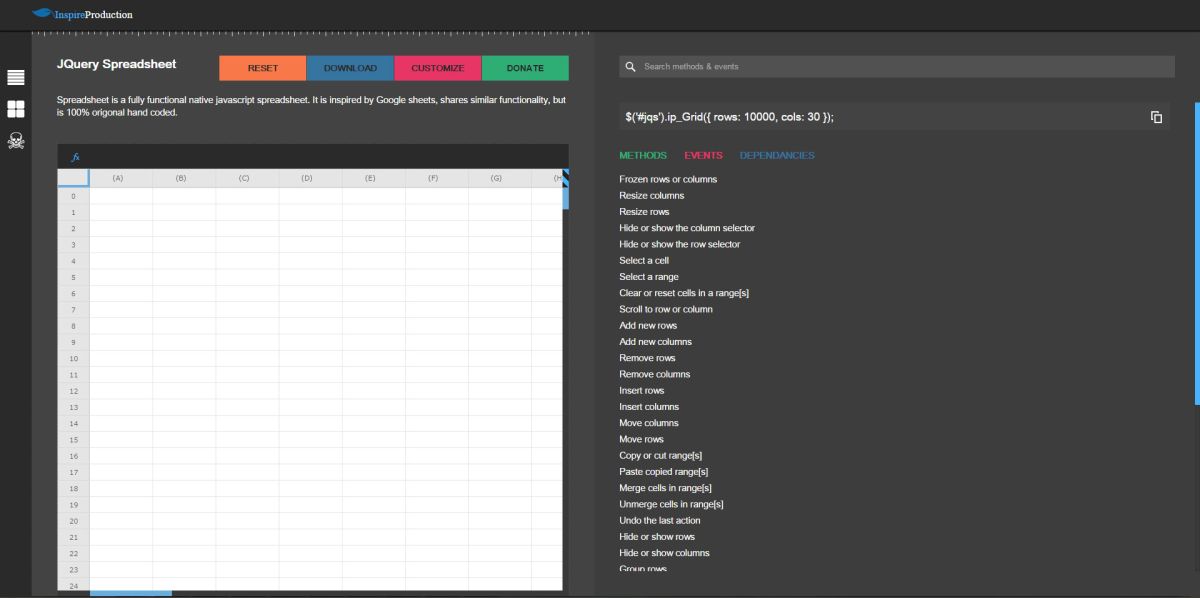Viewport: 1200px width, 598px height.
Task: Open 'Resize columns' method
Action: pyautogui.click(x=652, y=195)
